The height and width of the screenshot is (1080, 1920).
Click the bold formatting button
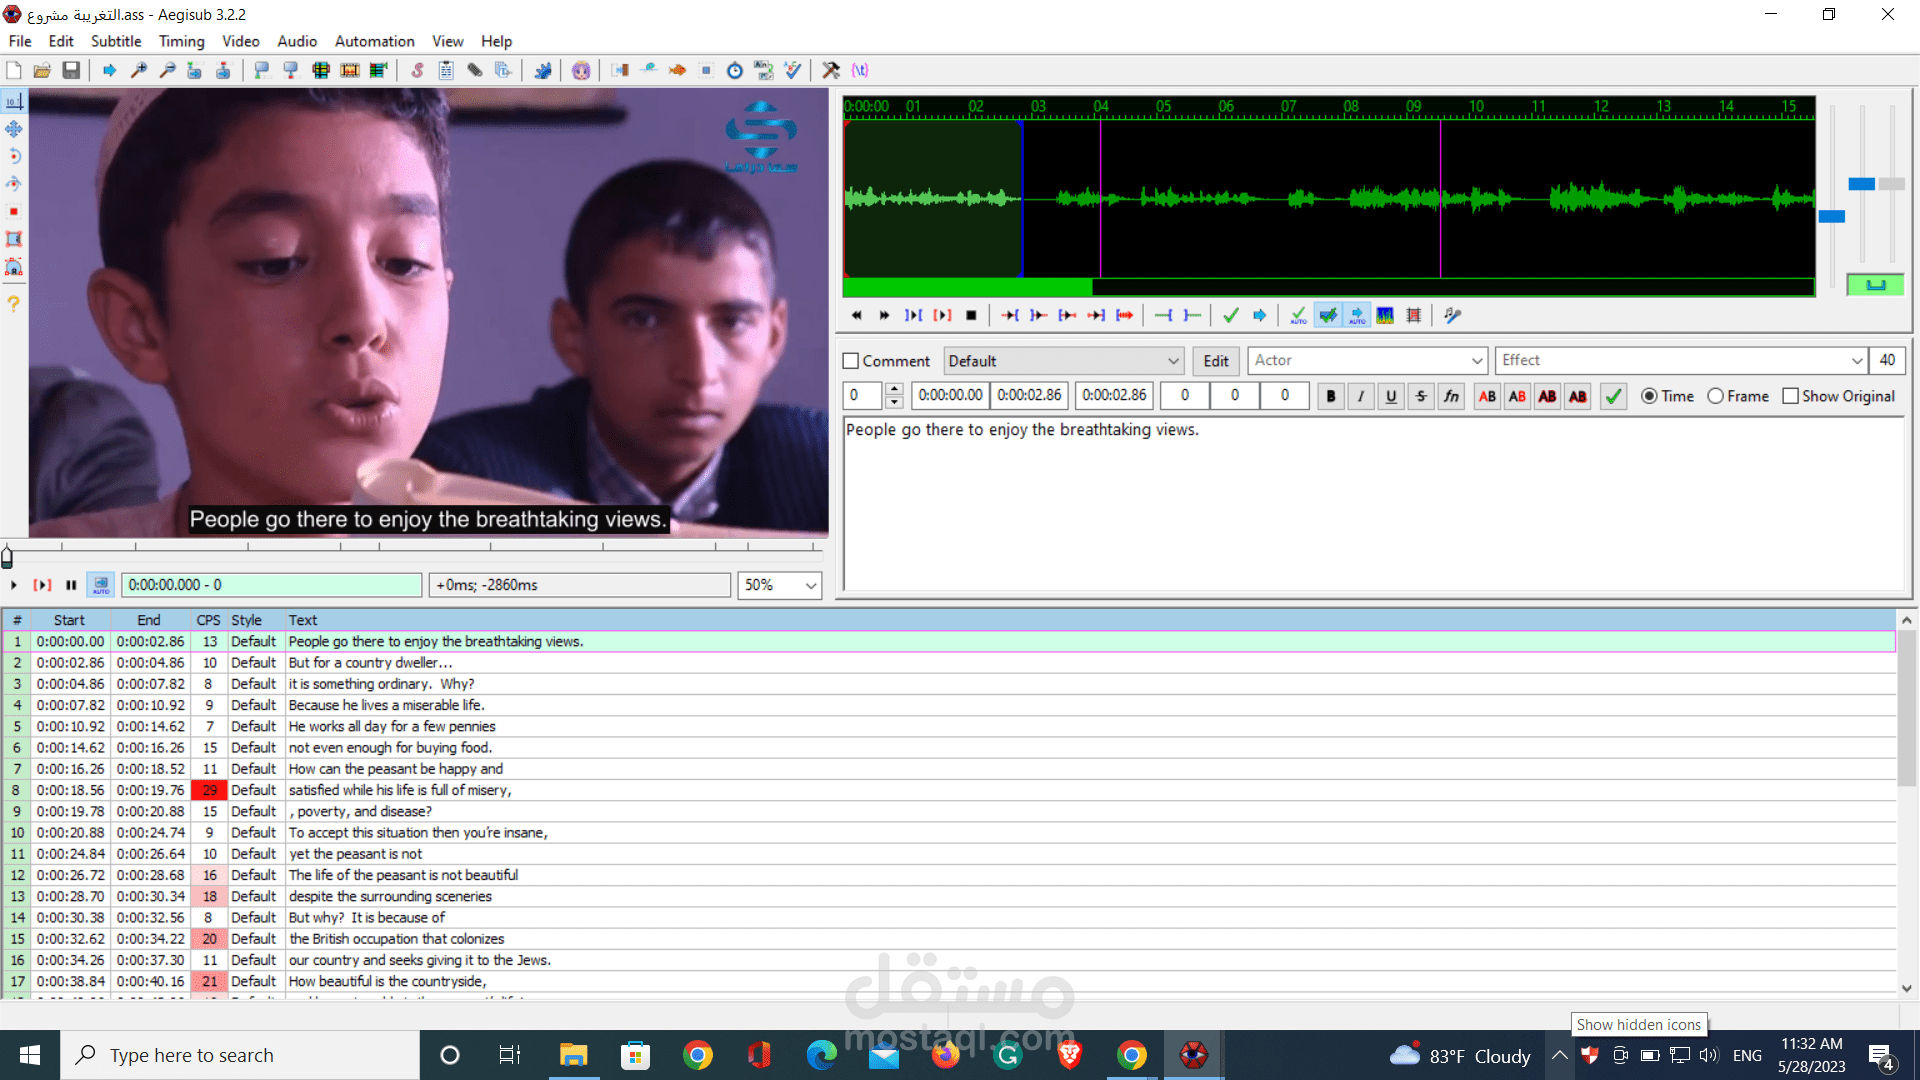click(x=1331, y=396)
